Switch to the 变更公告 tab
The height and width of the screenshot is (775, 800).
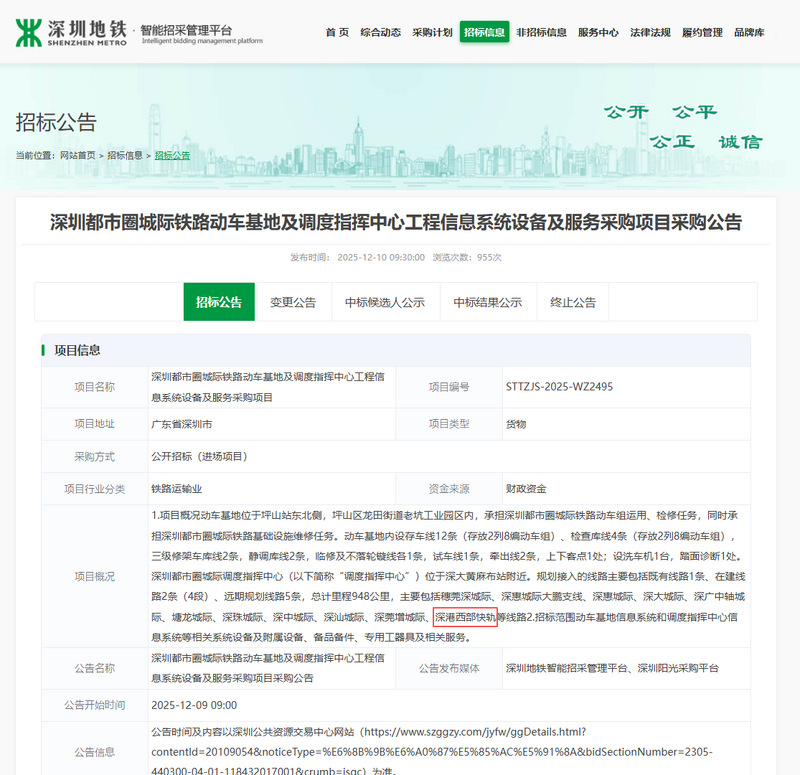click(293, 302)
